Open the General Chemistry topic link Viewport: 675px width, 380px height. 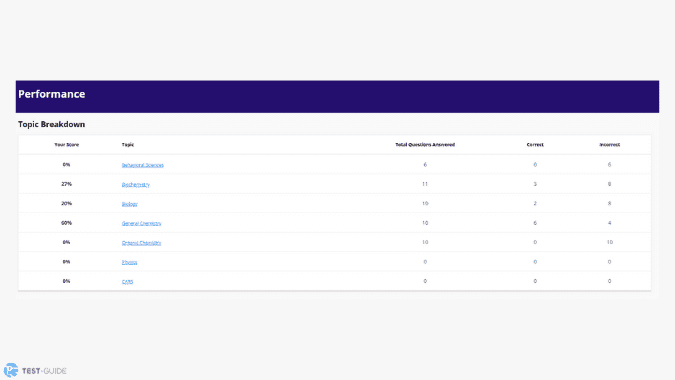[141, 223]
